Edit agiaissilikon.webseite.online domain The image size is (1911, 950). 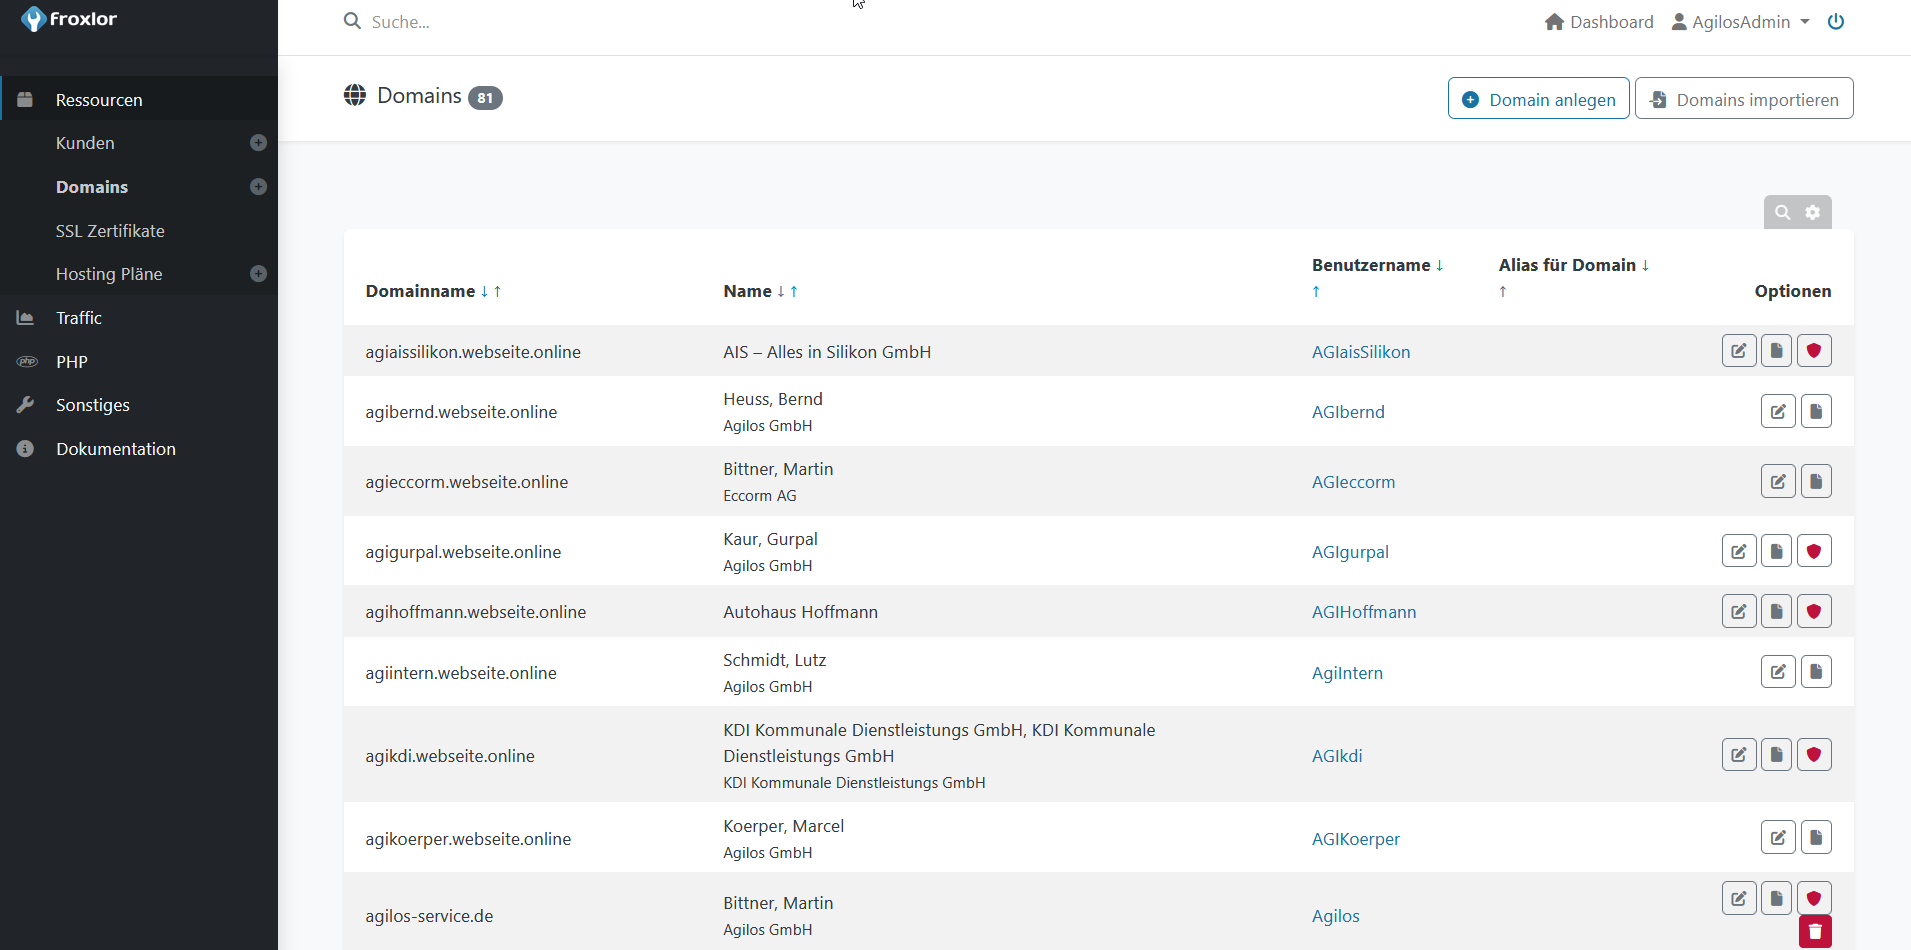(x=1739, y=351)
